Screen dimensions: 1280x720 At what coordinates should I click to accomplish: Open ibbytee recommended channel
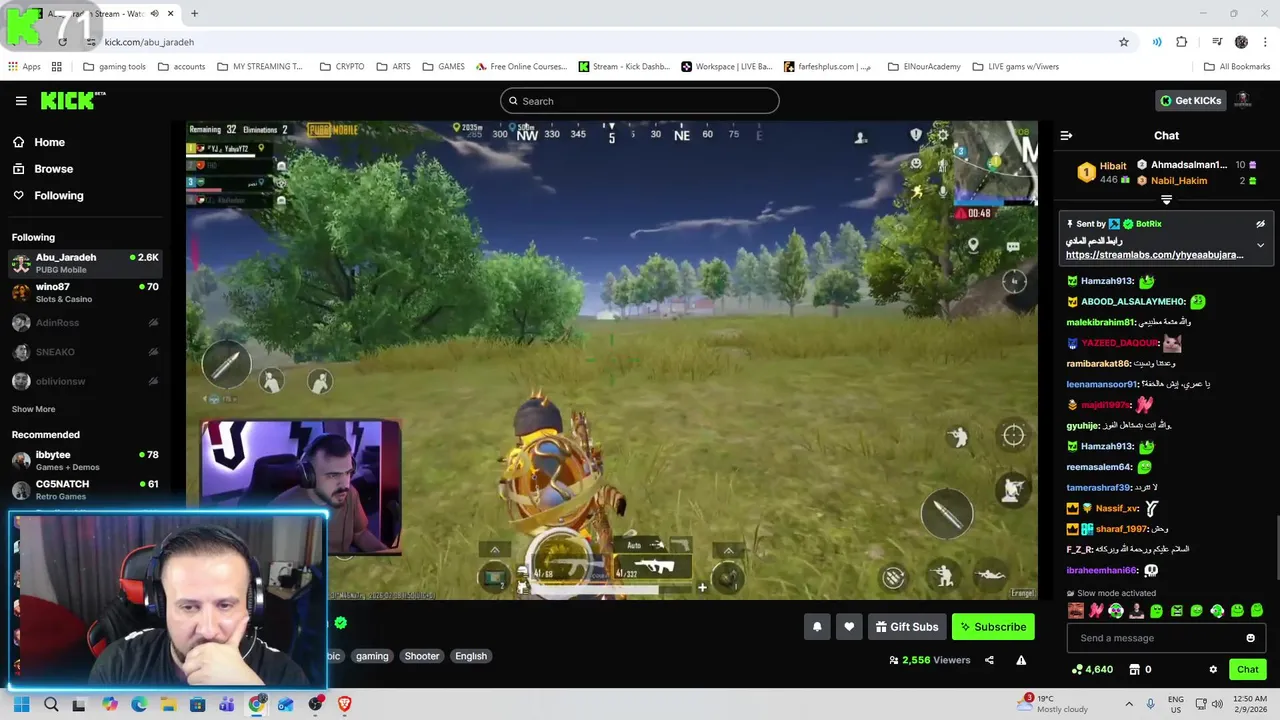[85, 460]
